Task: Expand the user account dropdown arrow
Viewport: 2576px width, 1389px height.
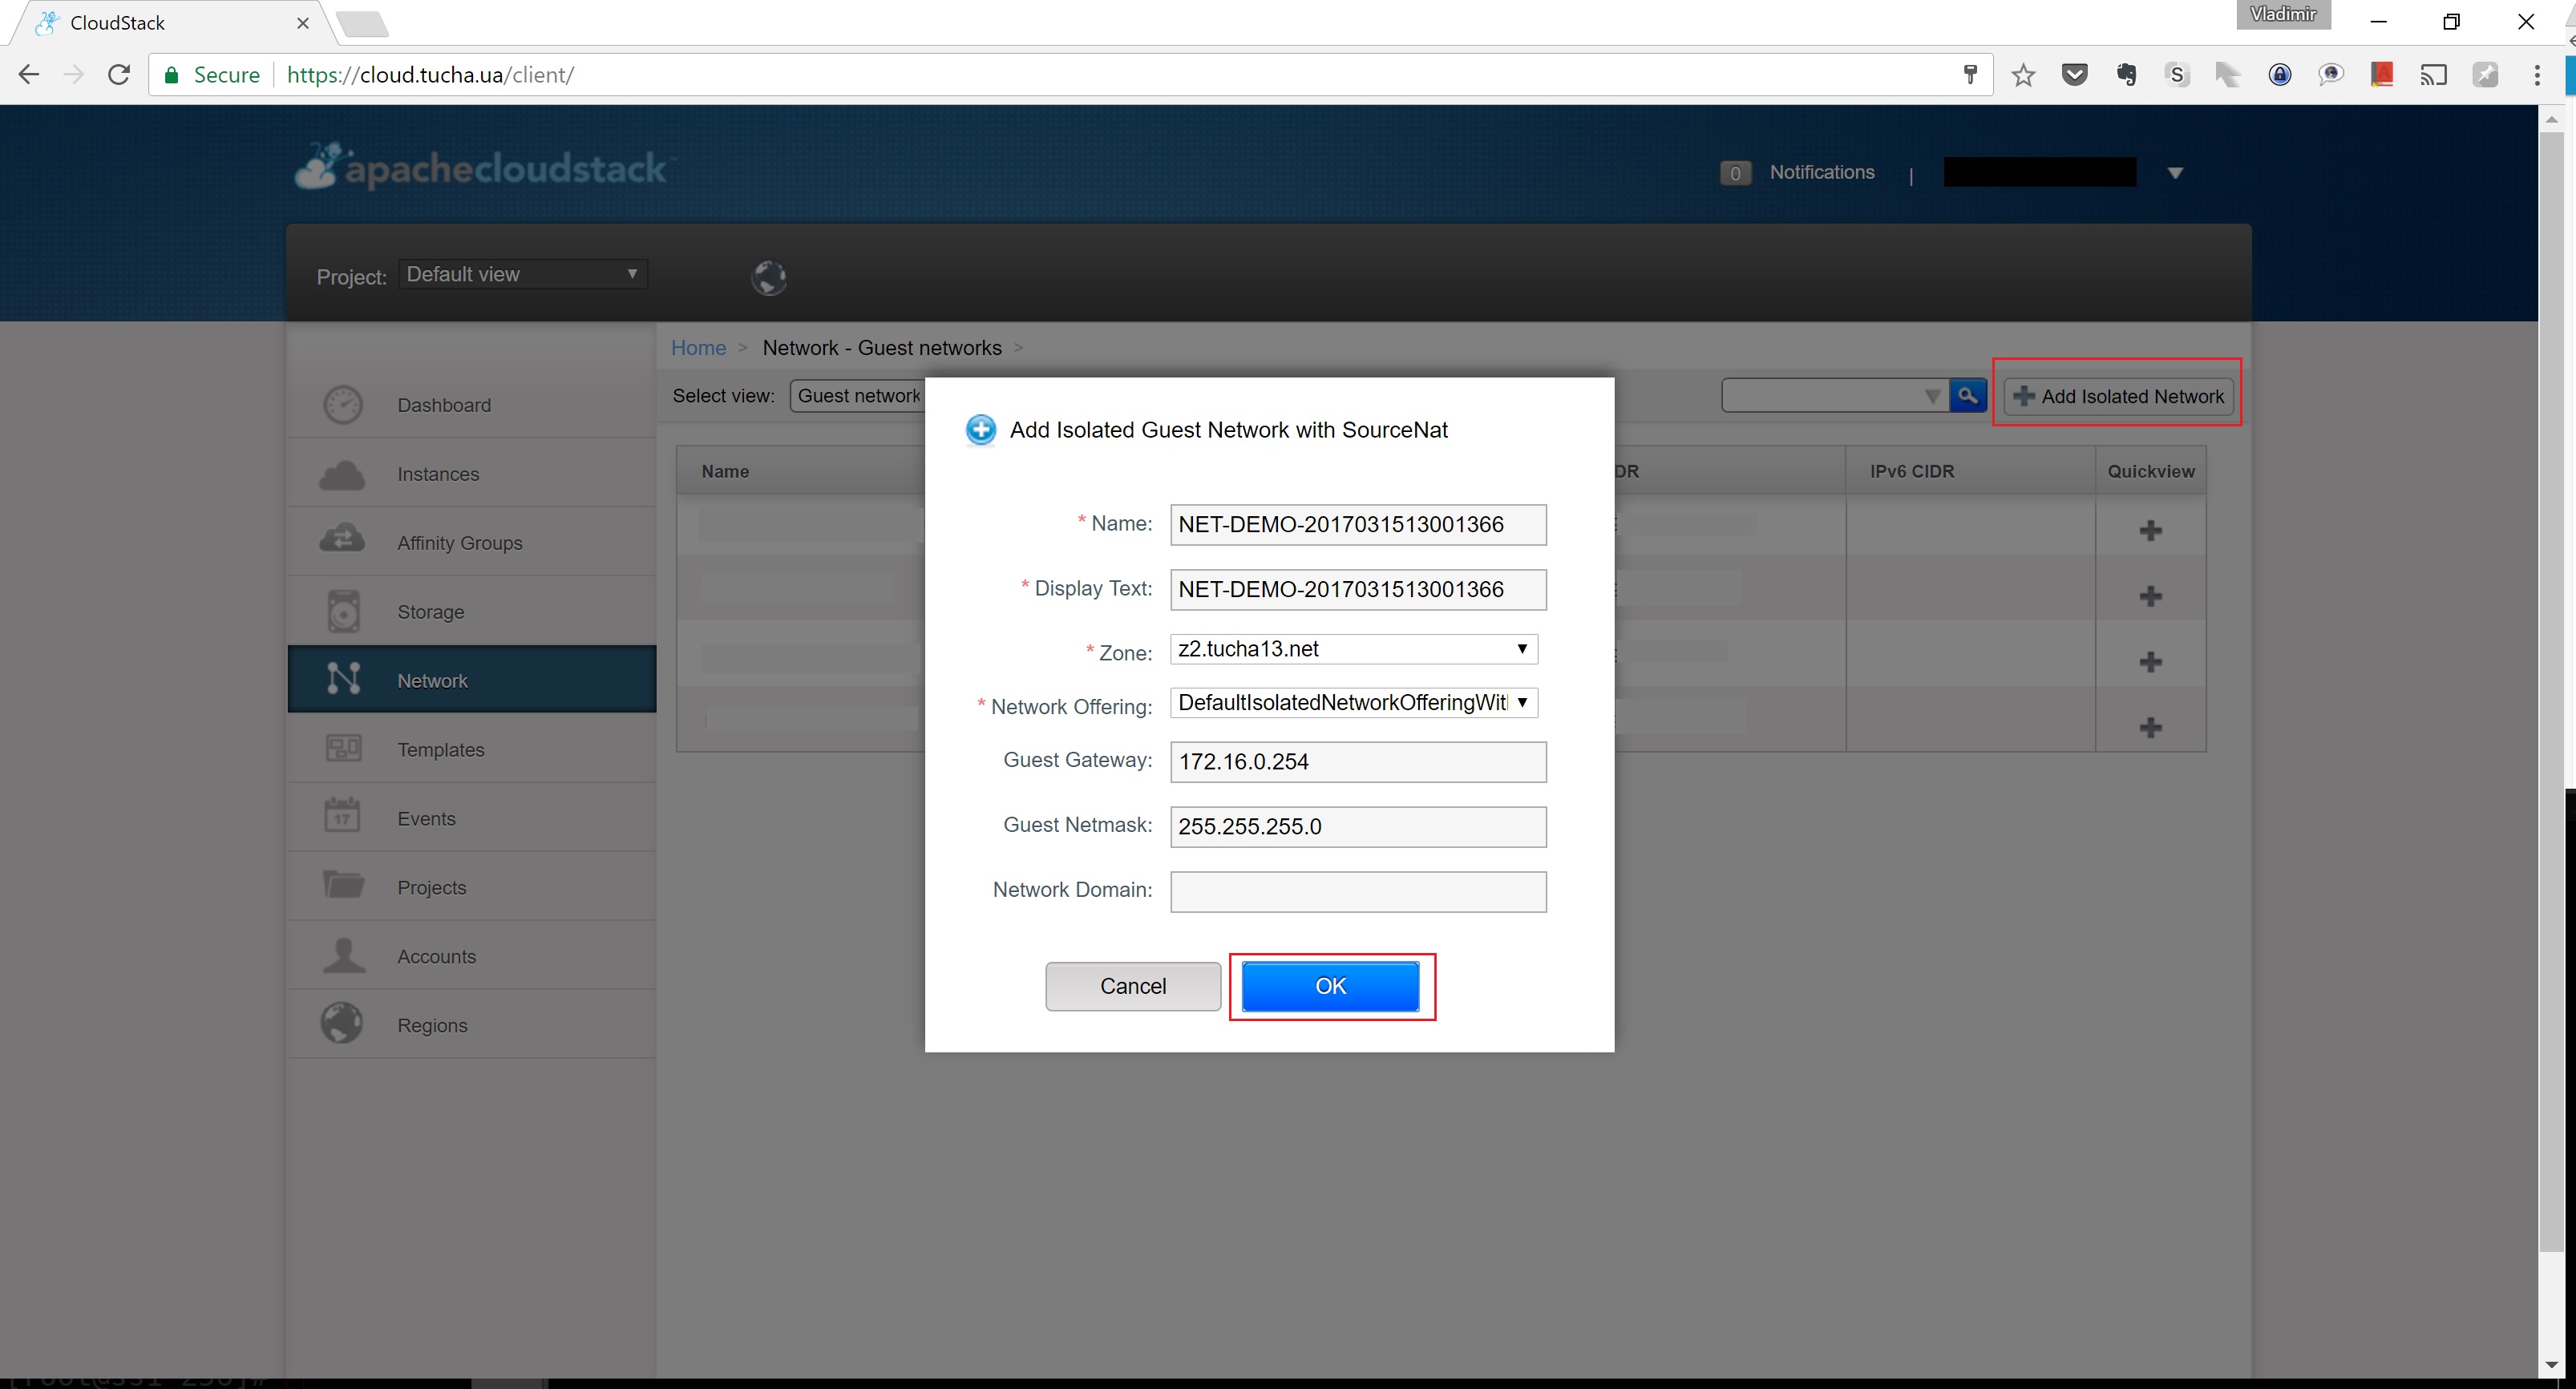Action: [2174, 173]
